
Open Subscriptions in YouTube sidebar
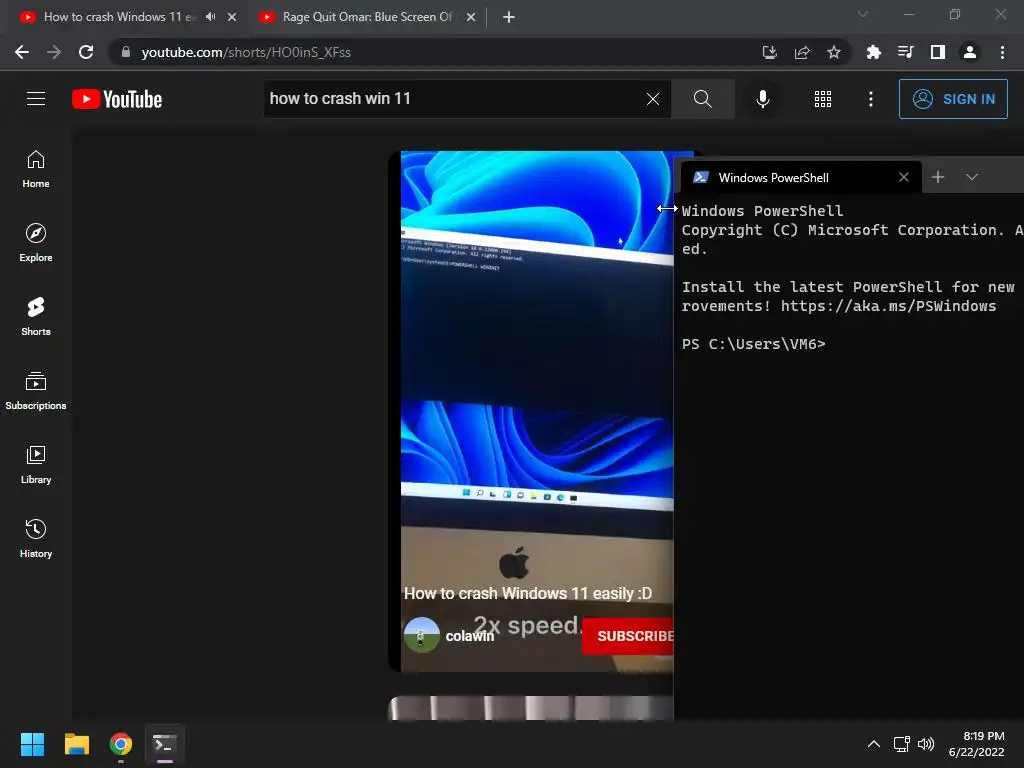(36, 391)
